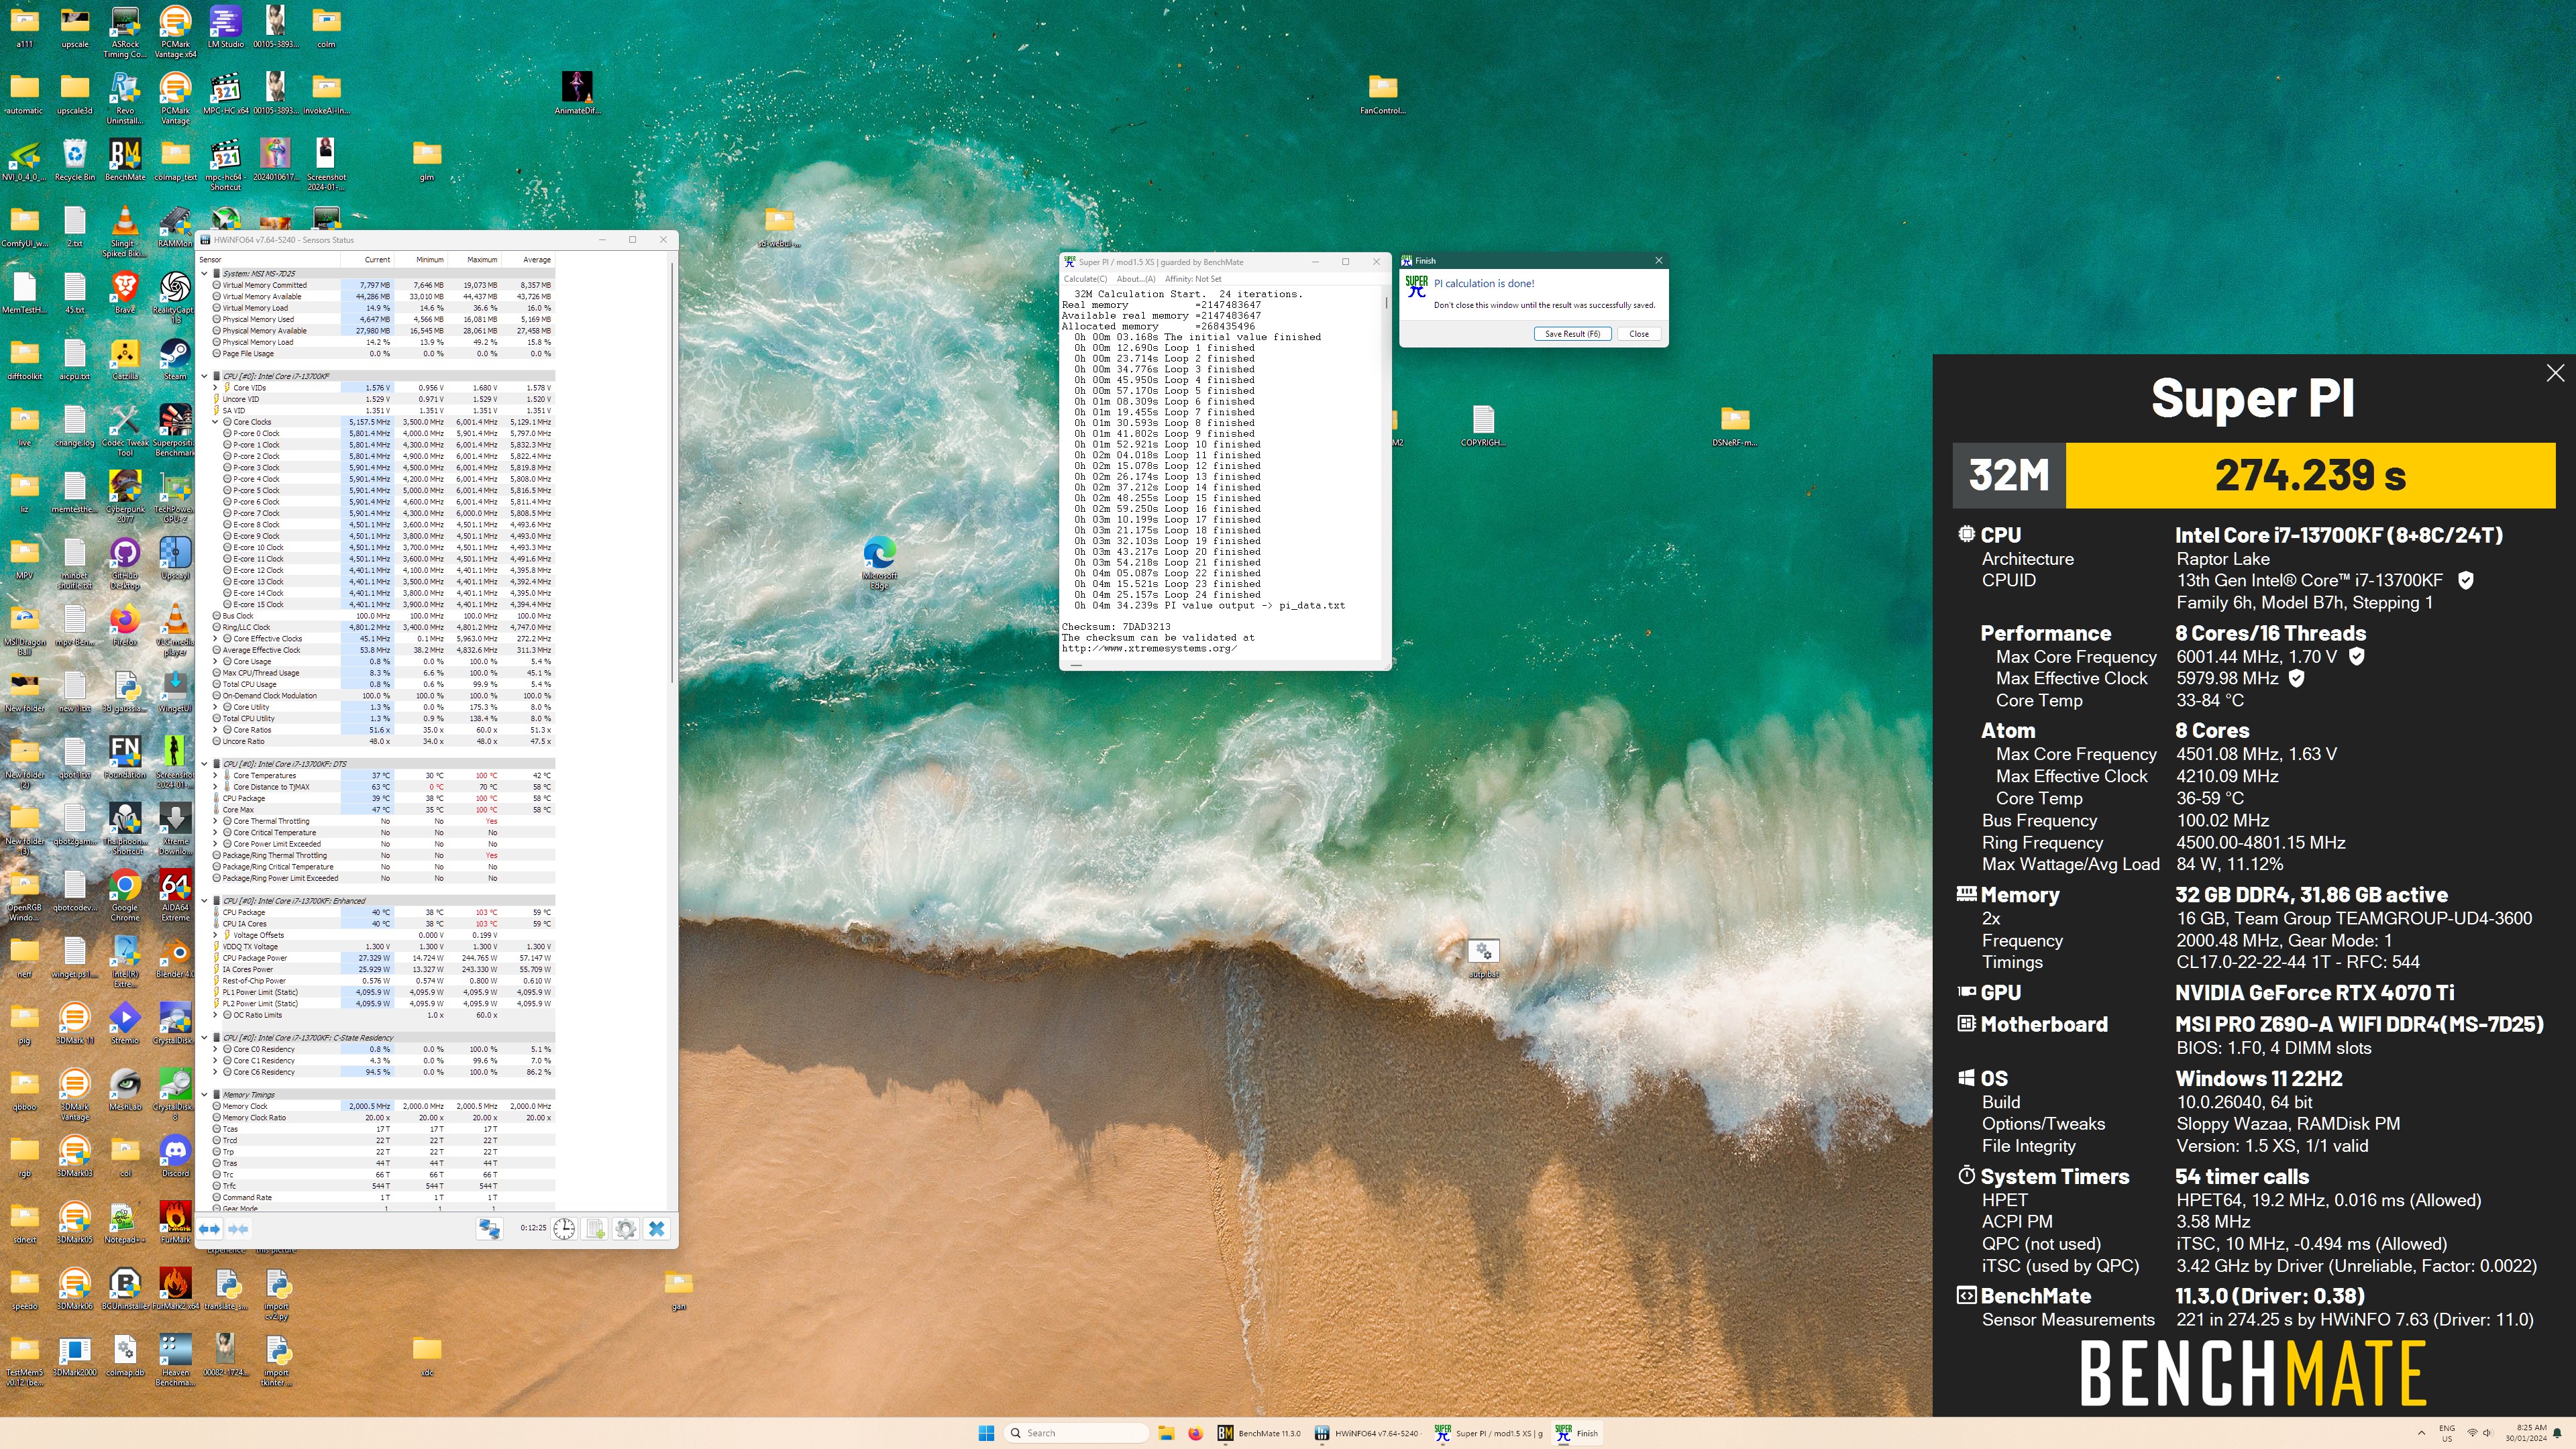Open the About...(A) menu in Super PI
Viewport: 2576px width, 1449px height.
pyautogui.click(x=1135, y=279)
